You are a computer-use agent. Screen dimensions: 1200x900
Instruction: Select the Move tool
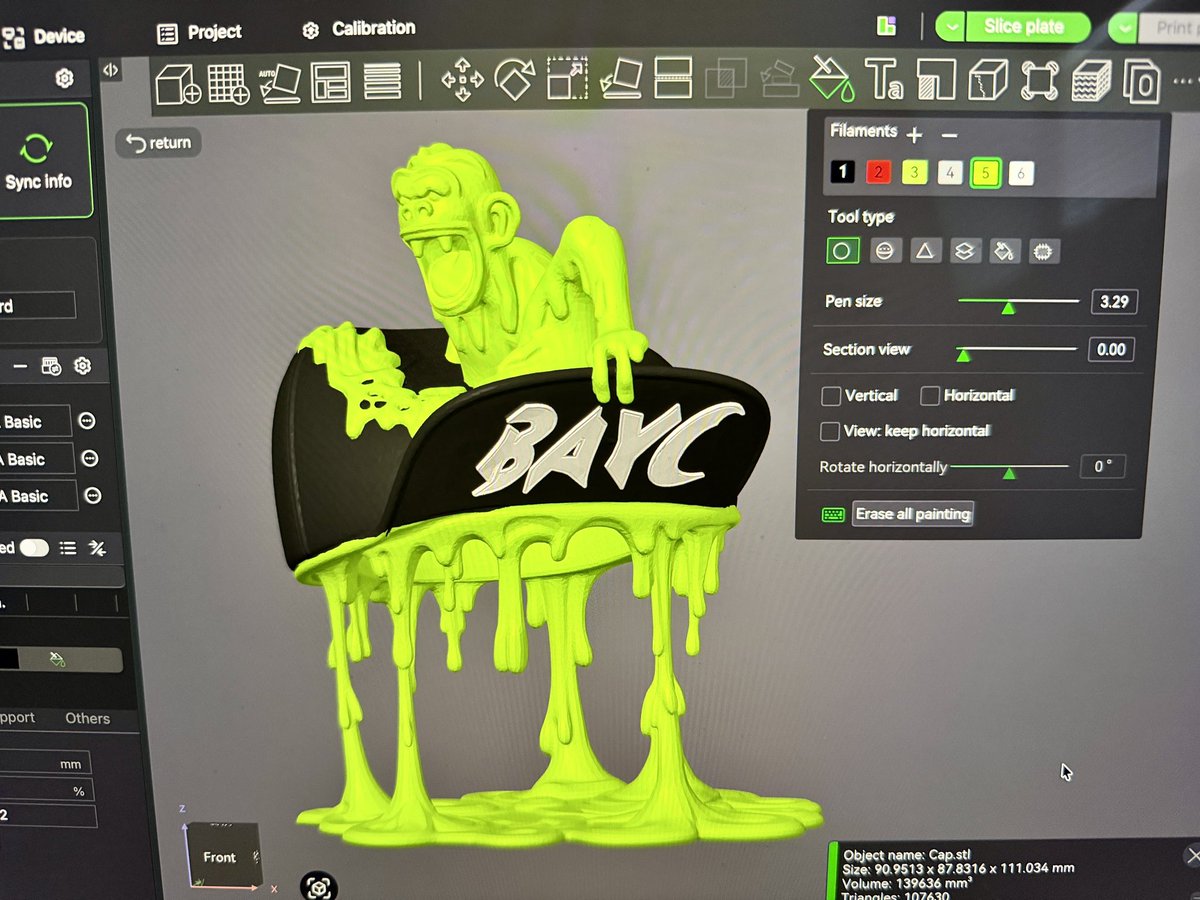(463, 78)
